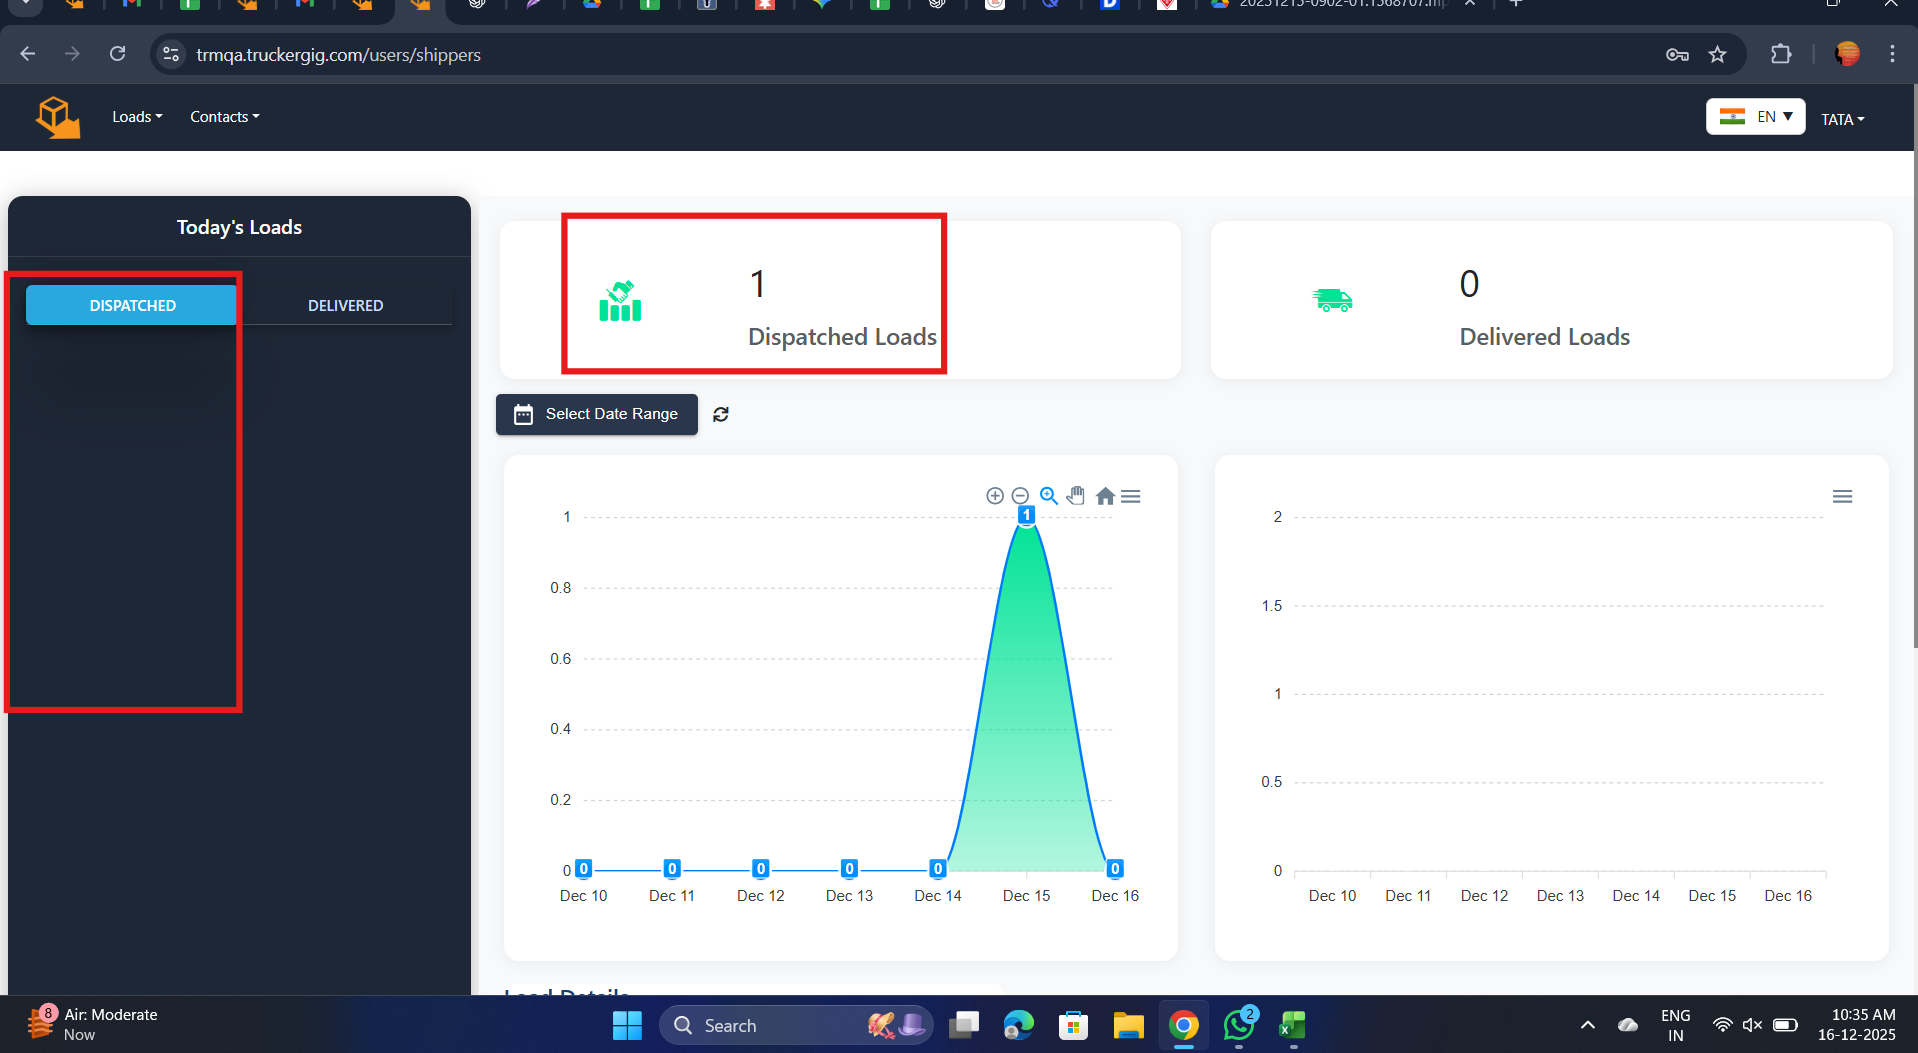Click the browser back arrow

(x=28, y=54)
